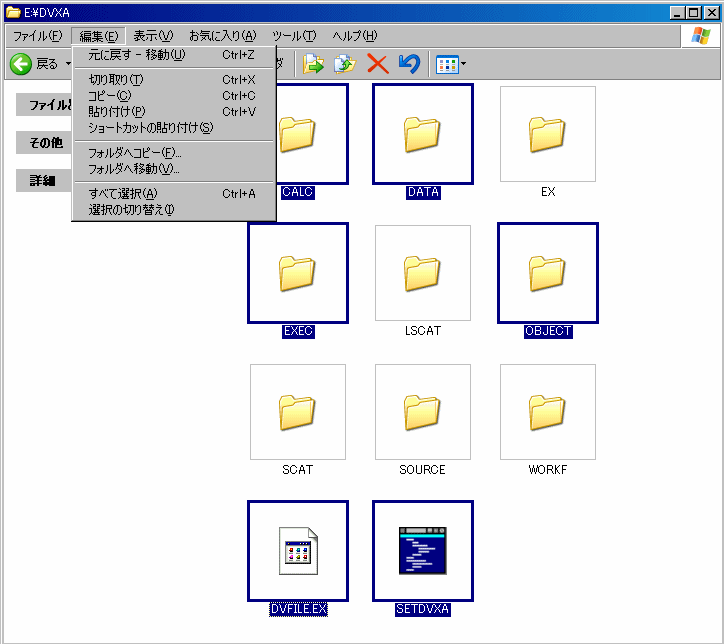Click the green Back arrow button
The image size is (724, 644).
21,64
